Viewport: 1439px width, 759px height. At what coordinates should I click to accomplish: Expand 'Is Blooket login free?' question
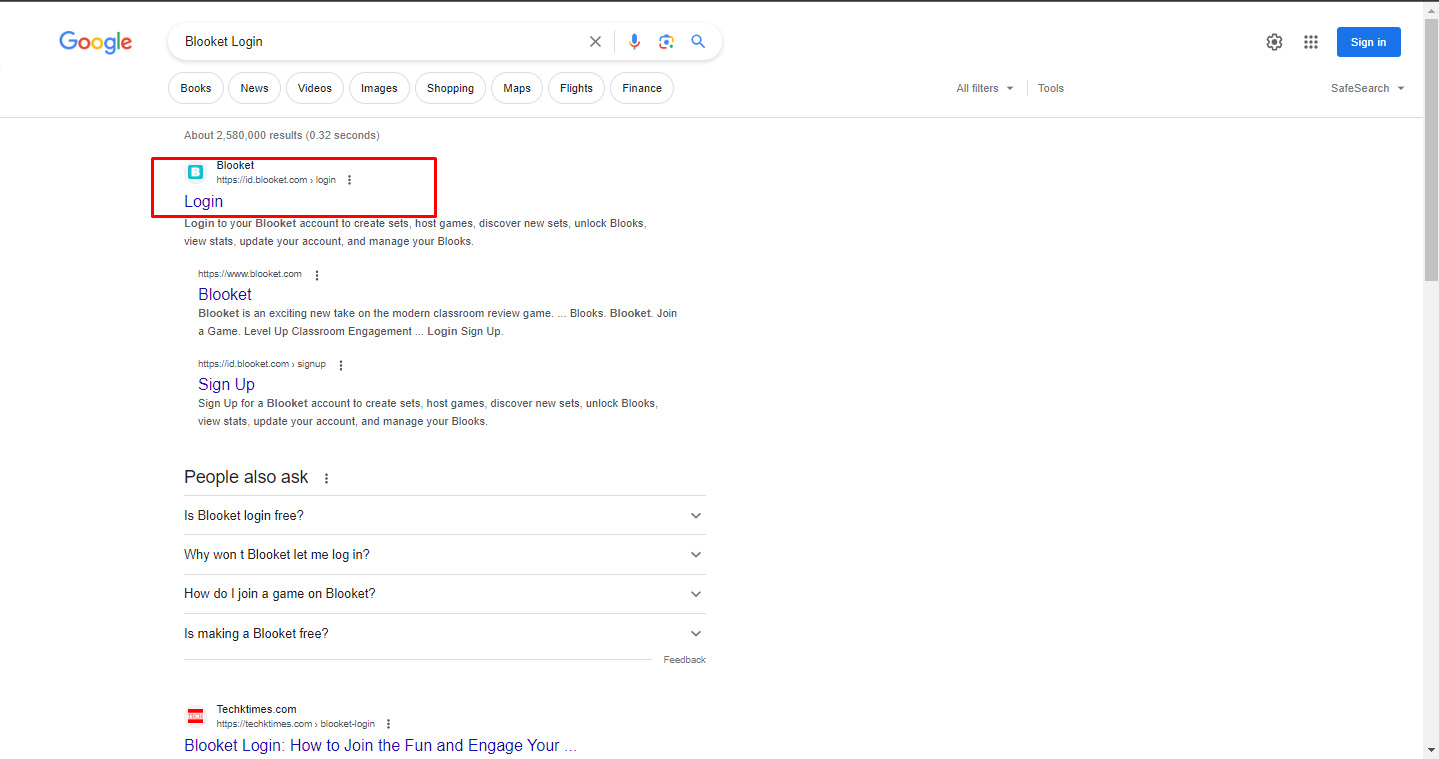tap(445, 515)
